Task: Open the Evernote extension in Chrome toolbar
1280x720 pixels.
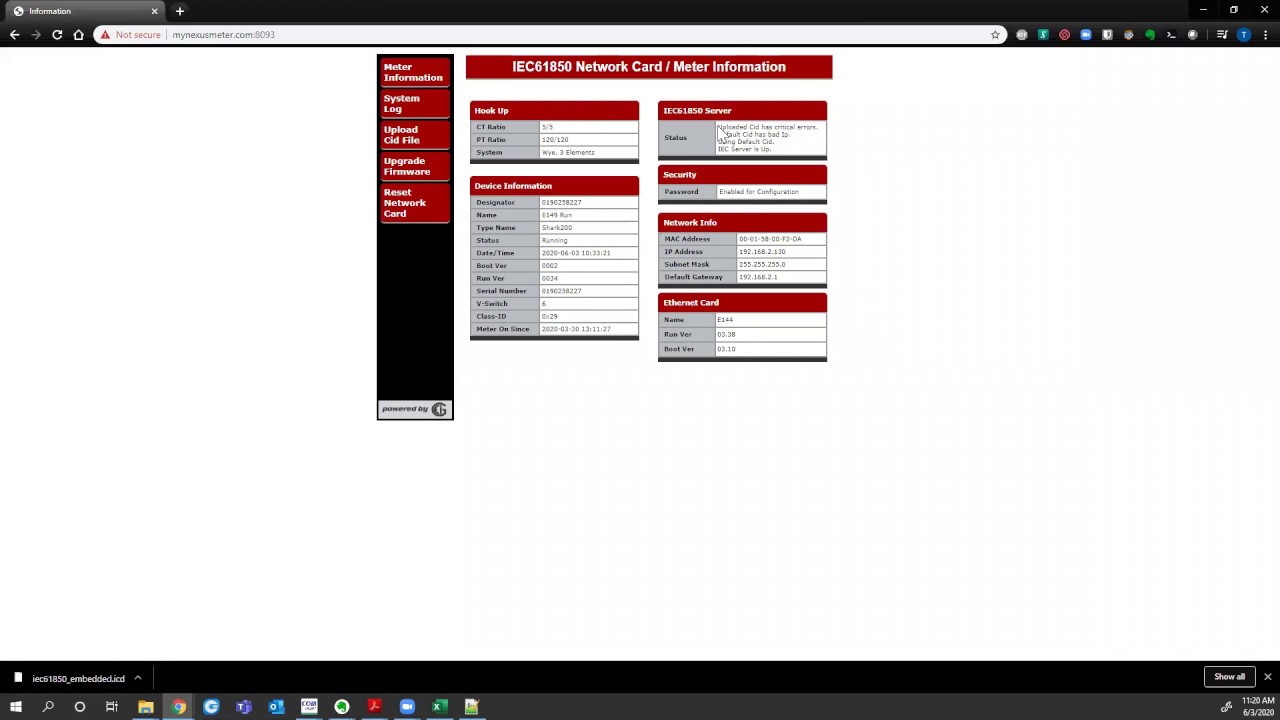Action: pos(1150,35)
